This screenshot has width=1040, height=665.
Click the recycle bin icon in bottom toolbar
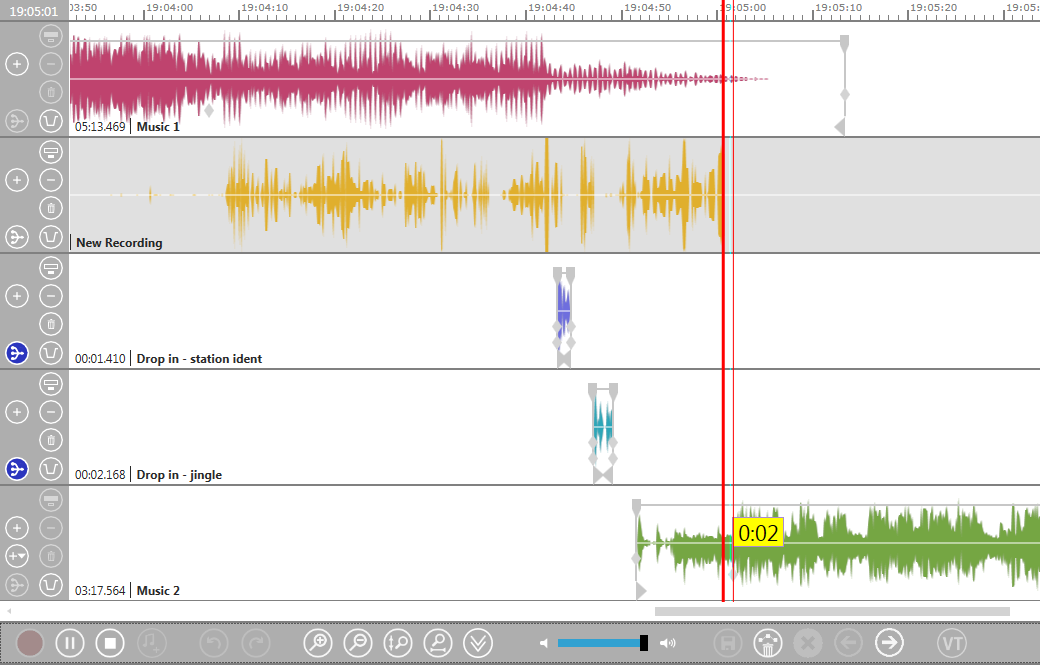767,642
